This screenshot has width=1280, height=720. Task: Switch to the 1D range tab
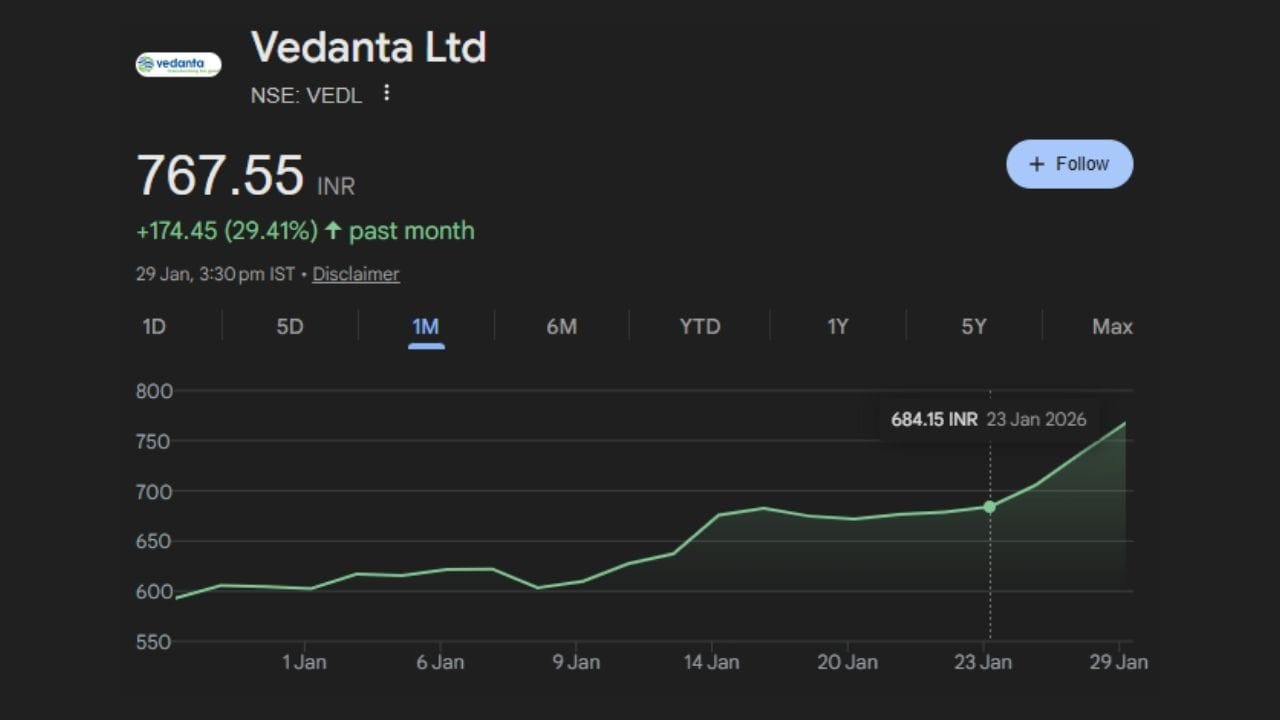click(154, 327)
